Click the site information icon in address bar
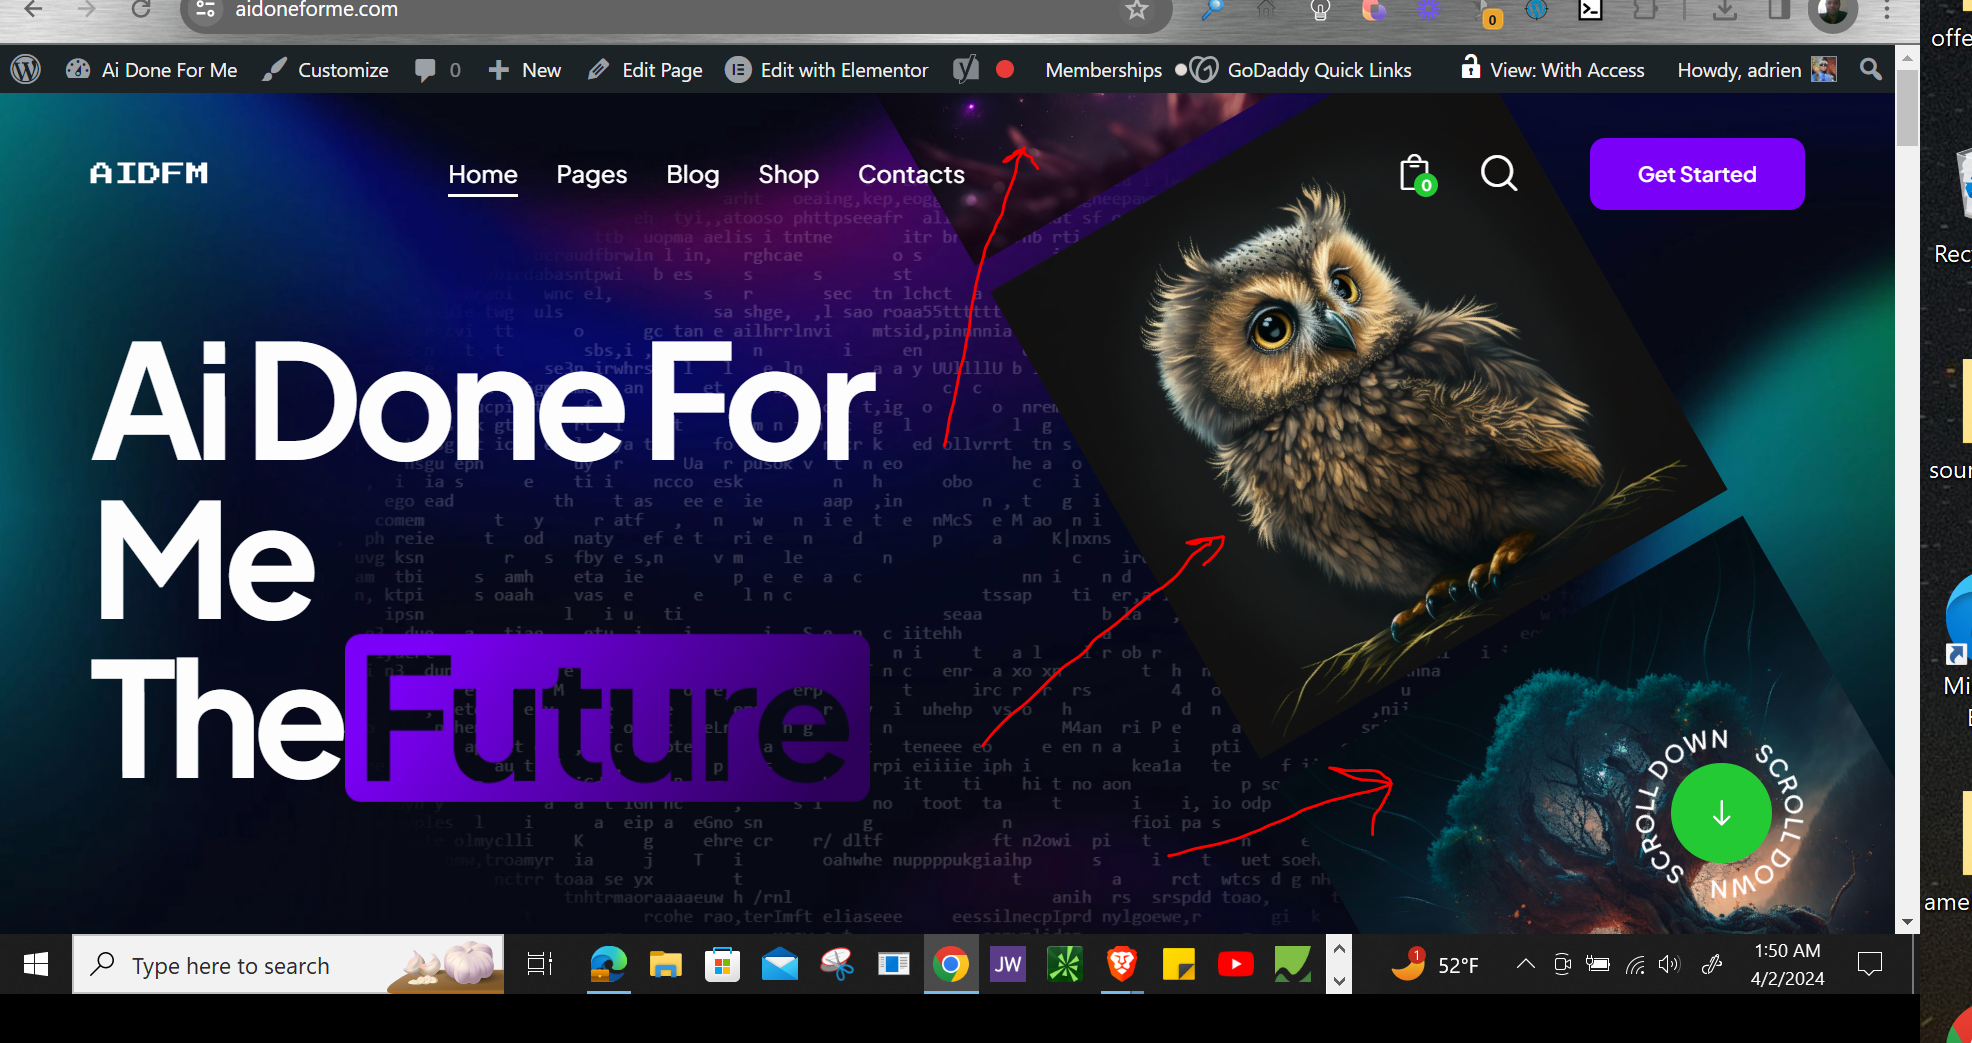The height and width of the screenshot is (1043, 1972). pyautogui.click(x=205, y=10)
